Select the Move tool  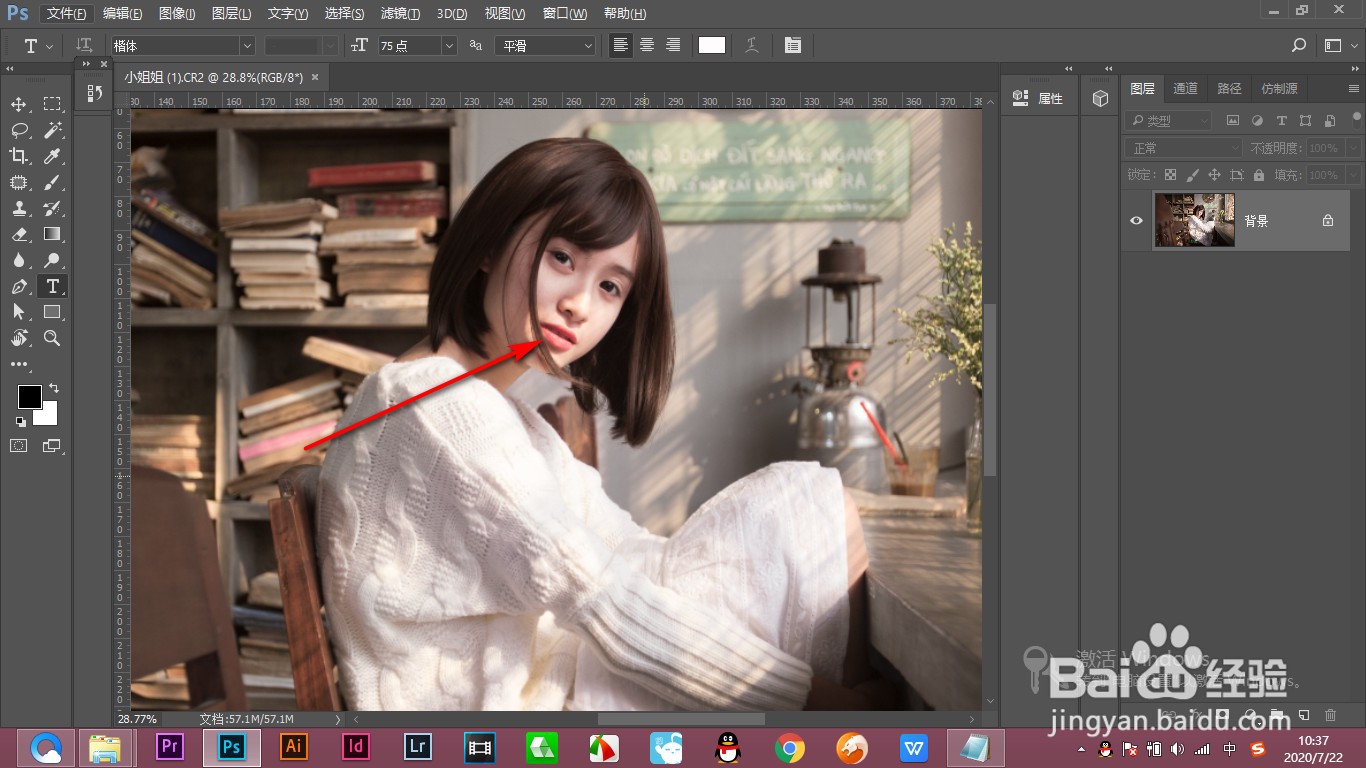coord(19,104)
